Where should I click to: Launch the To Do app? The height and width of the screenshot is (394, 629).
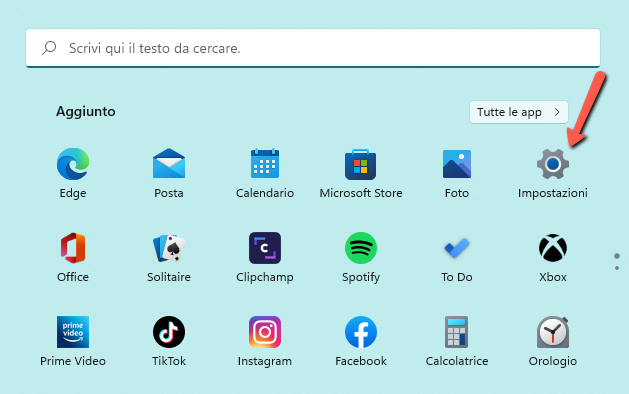457,248
